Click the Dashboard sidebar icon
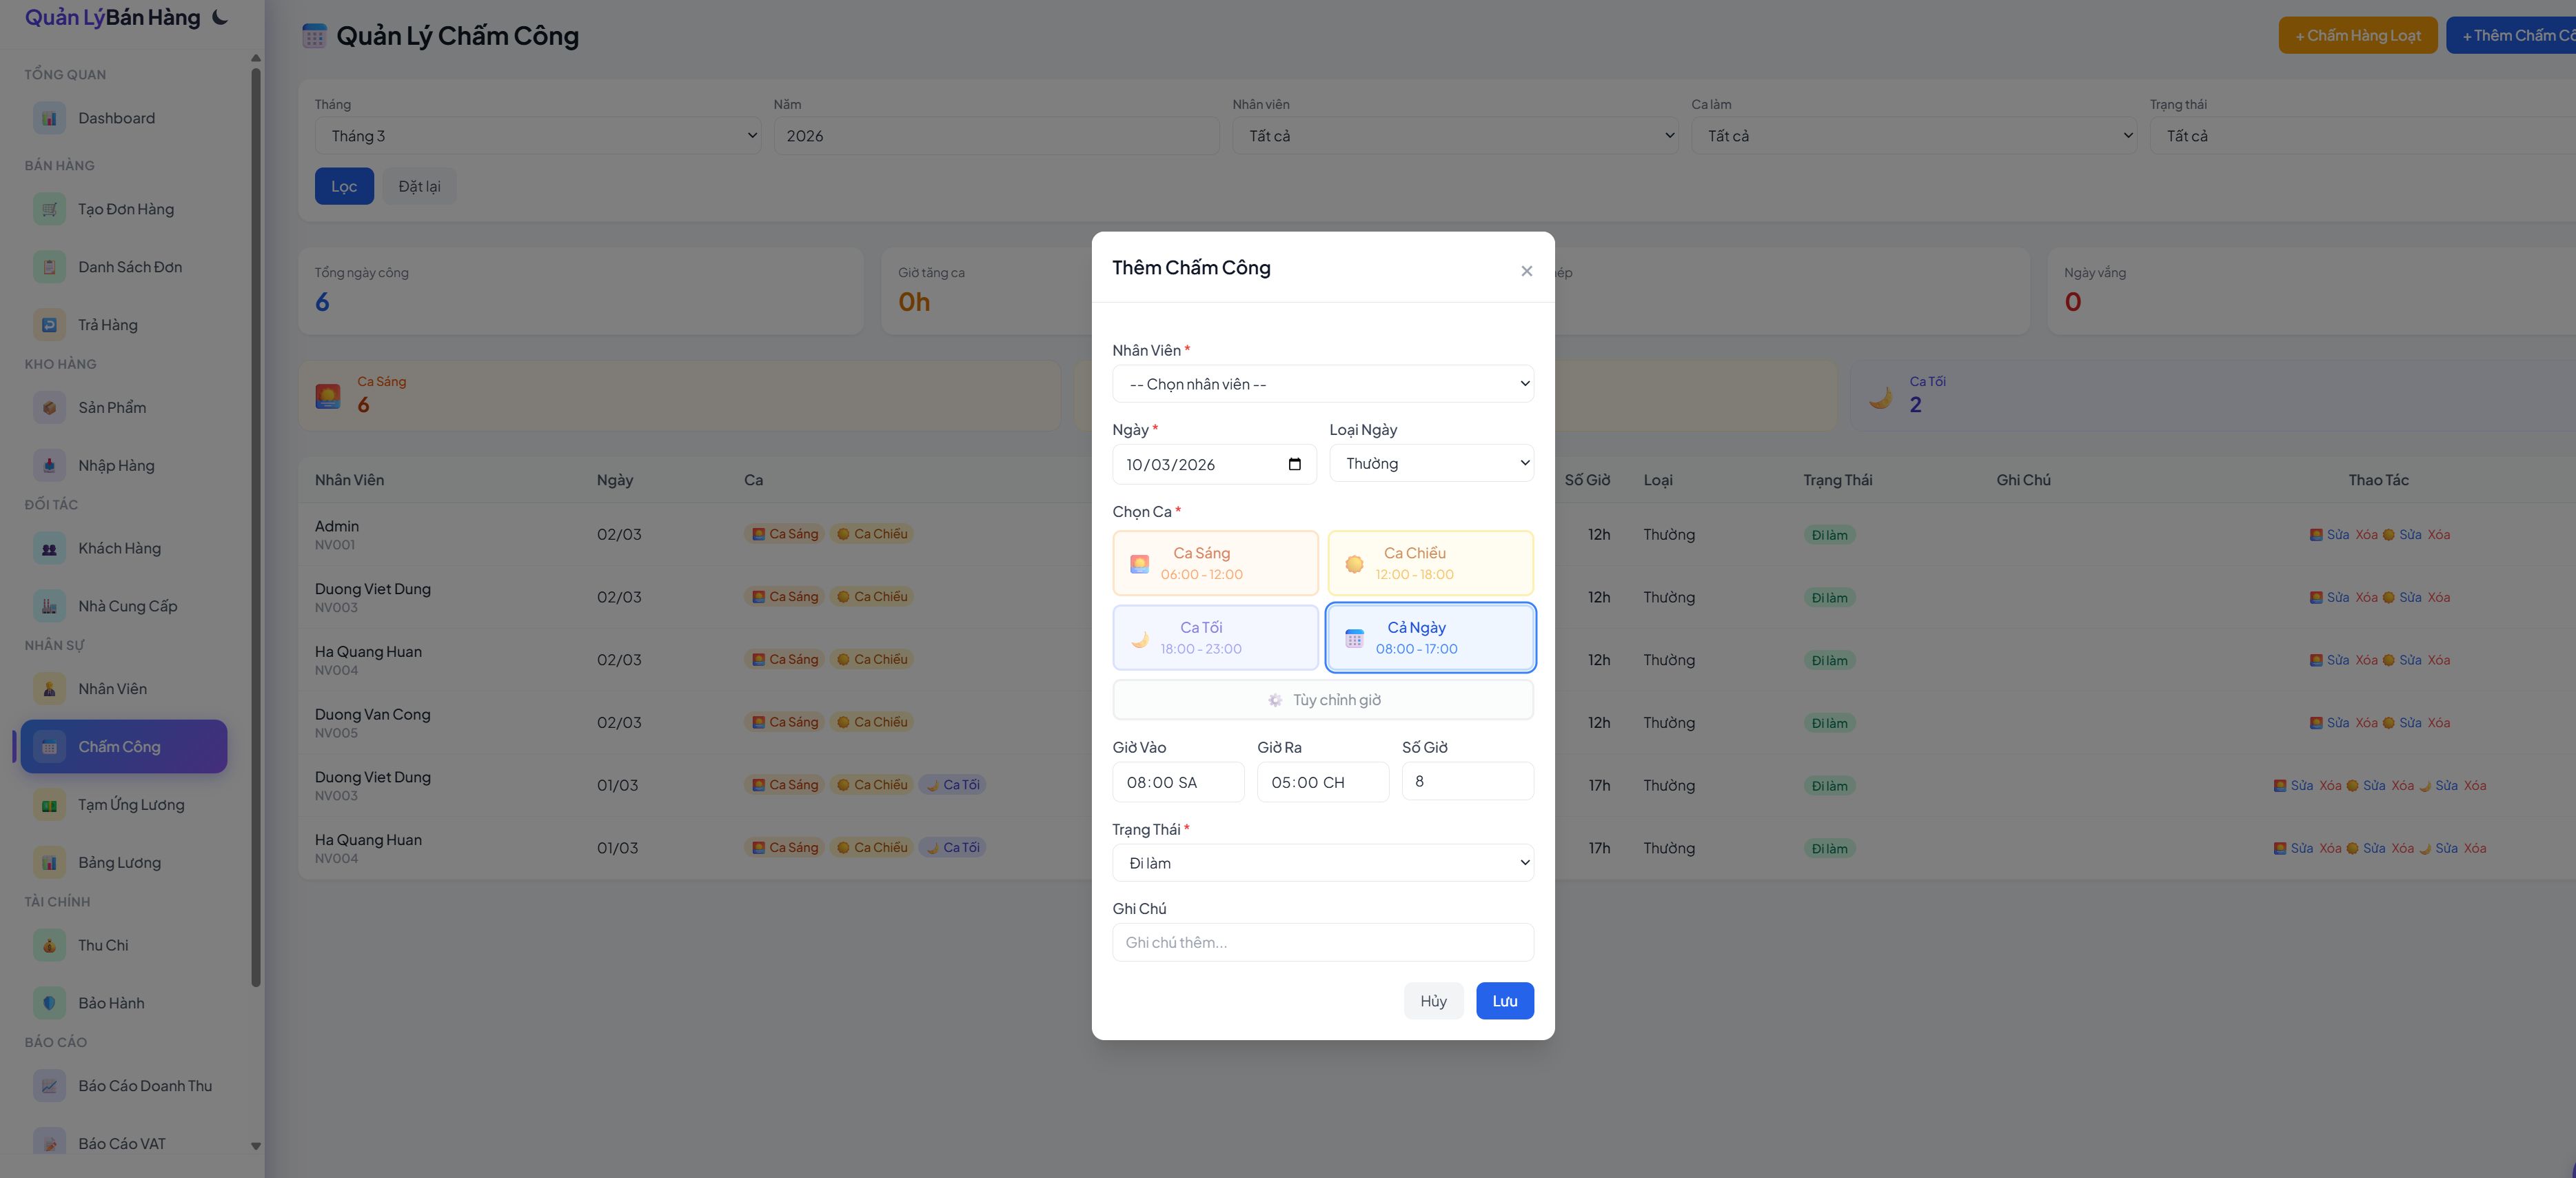 49,118
